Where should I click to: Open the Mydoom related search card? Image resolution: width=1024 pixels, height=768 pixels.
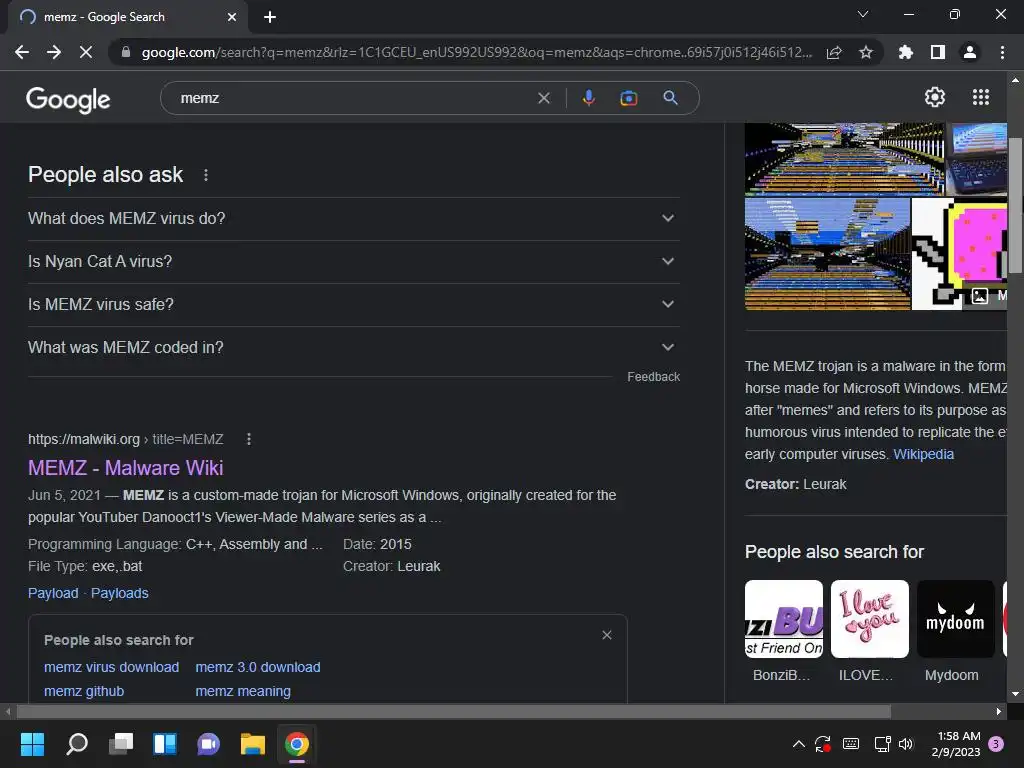point(955,632)
